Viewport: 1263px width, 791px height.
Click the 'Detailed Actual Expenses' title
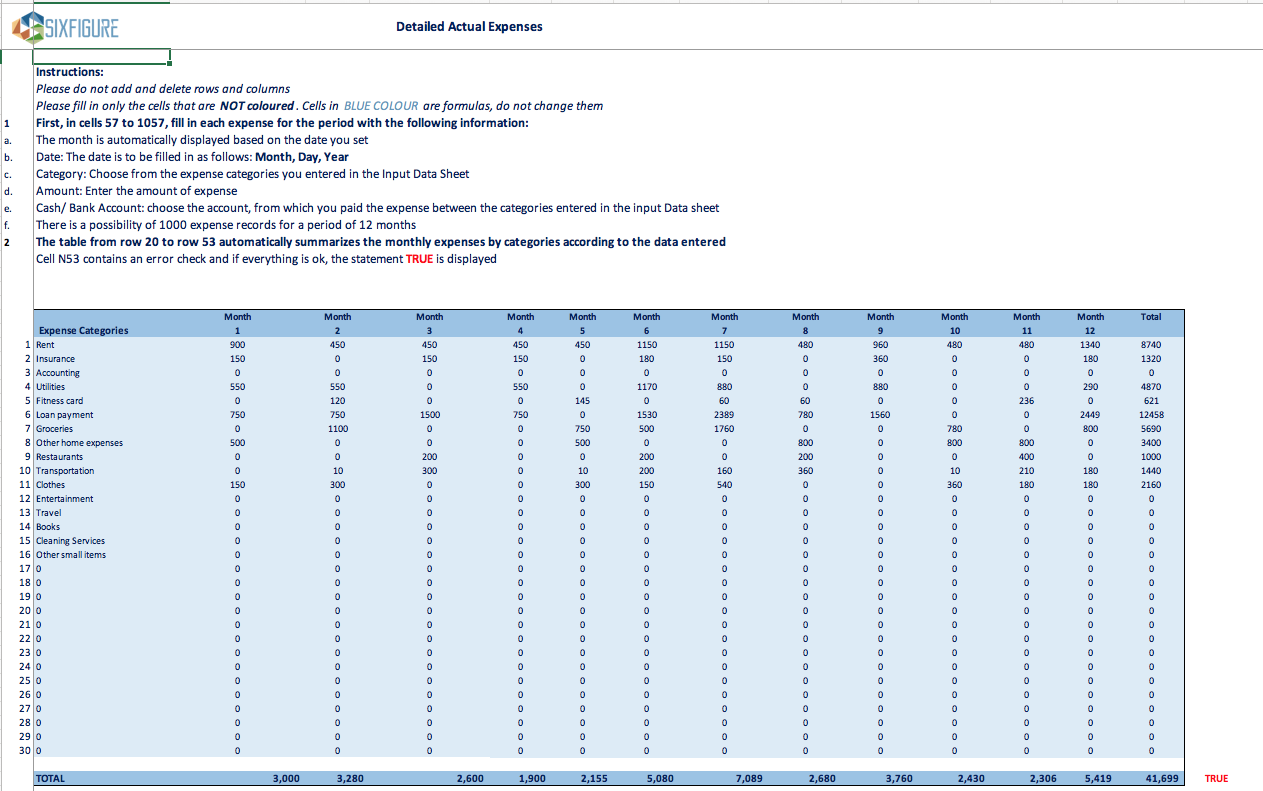click(x=469, y=27)
